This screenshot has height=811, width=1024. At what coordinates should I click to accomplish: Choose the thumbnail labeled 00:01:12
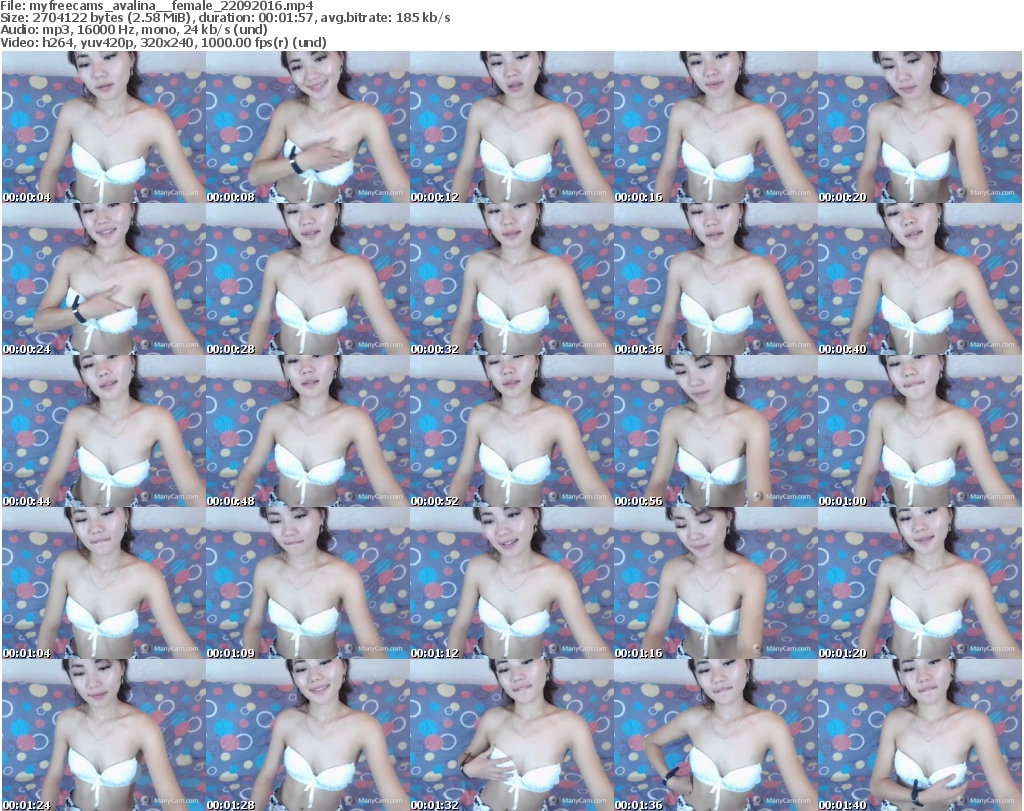tap(511, 583)
